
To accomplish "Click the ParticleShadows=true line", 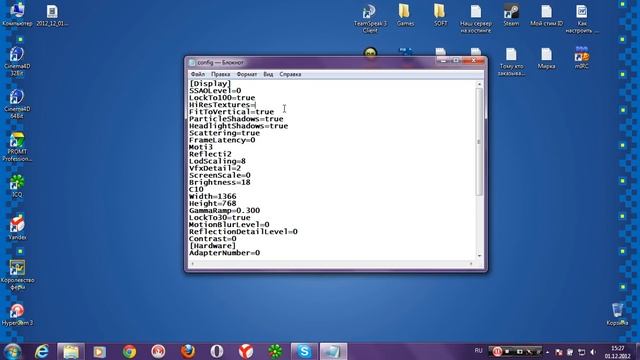I will tap(236, 119).
